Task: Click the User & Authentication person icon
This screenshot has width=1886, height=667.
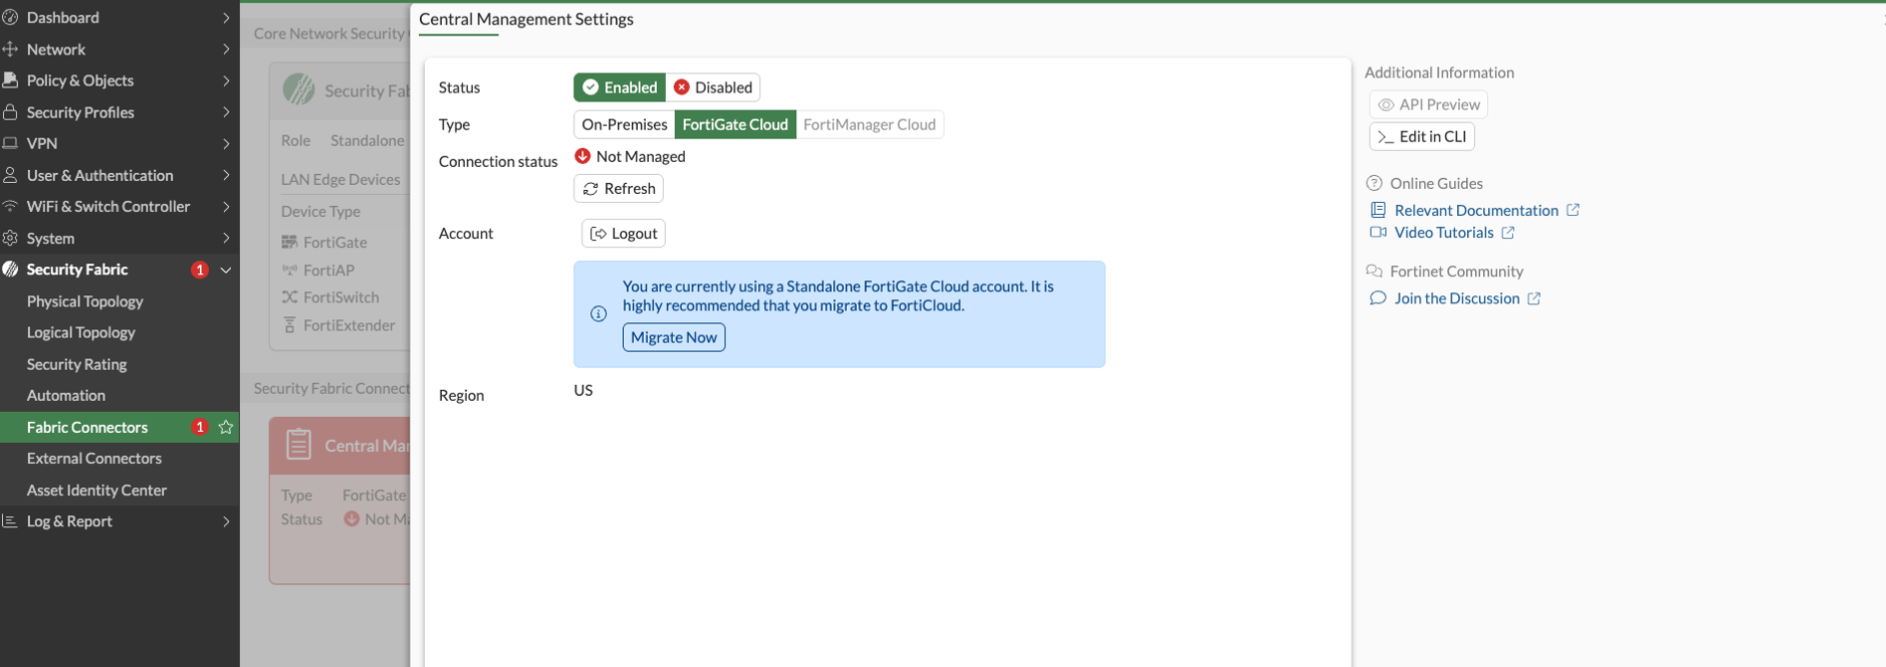Action: (x=10, y=175)
